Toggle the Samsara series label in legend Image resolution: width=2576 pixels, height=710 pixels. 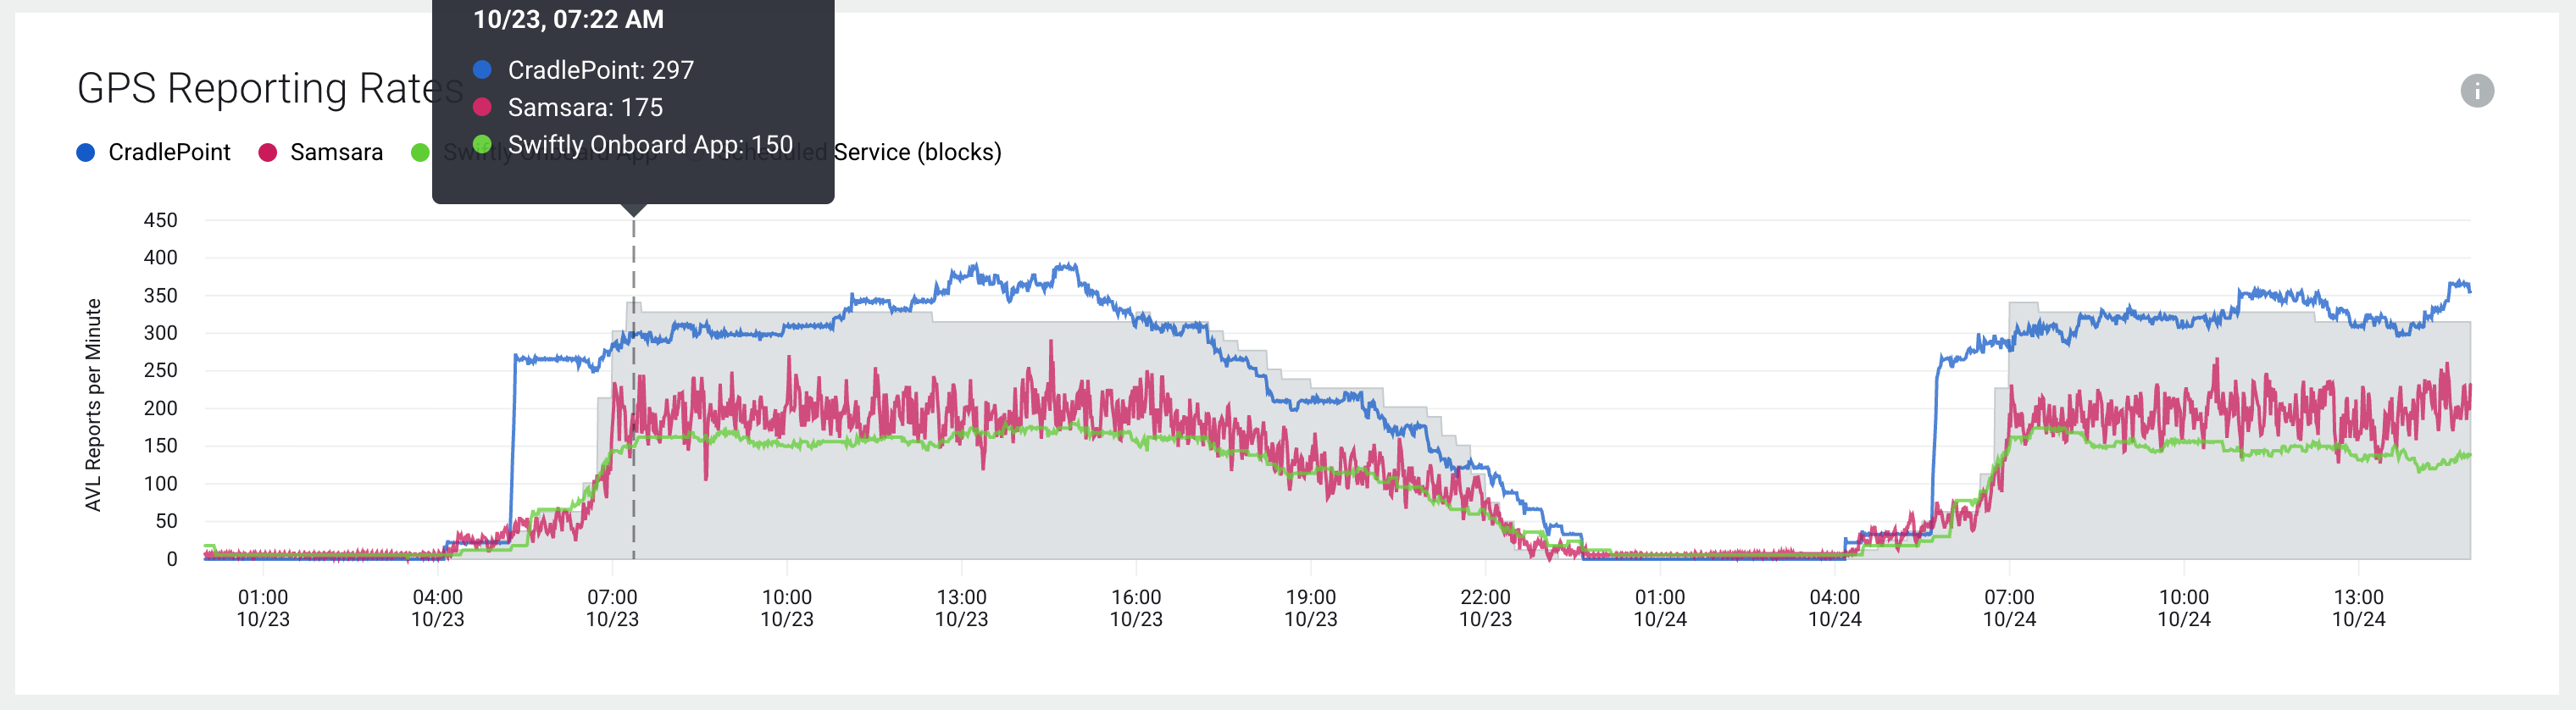[336, 152]
